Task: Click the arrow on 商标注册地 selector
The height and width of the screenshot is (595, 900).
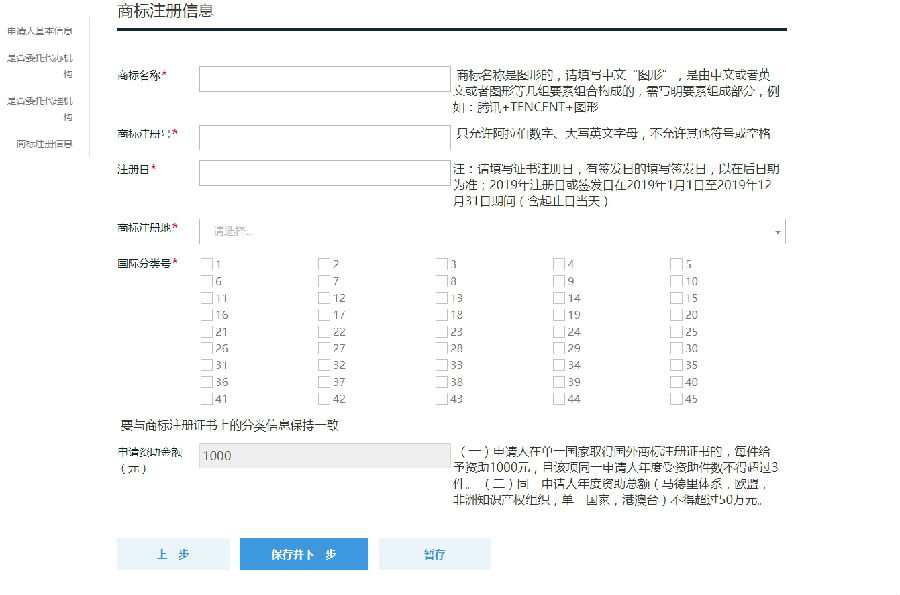Action: pos(777,232)
